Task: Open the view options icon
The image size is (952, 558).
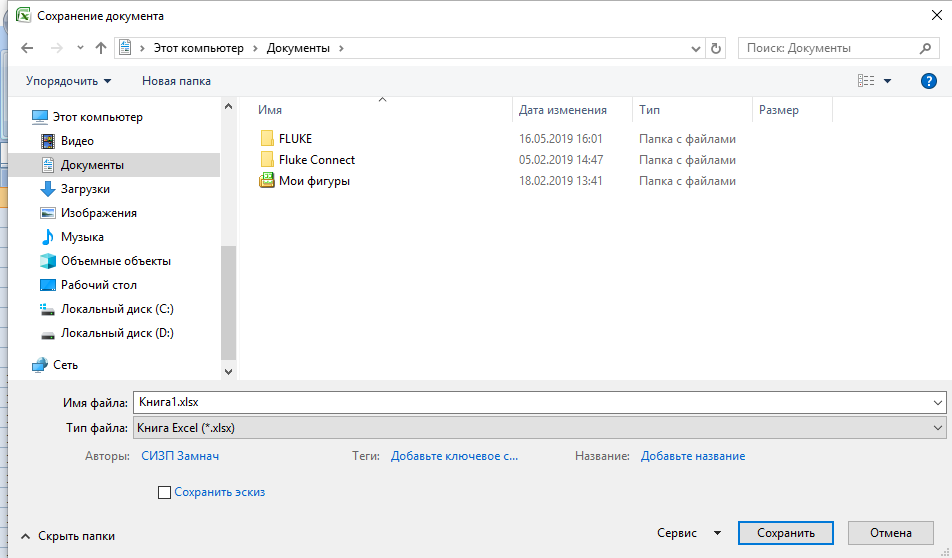Action: (866, 81)
